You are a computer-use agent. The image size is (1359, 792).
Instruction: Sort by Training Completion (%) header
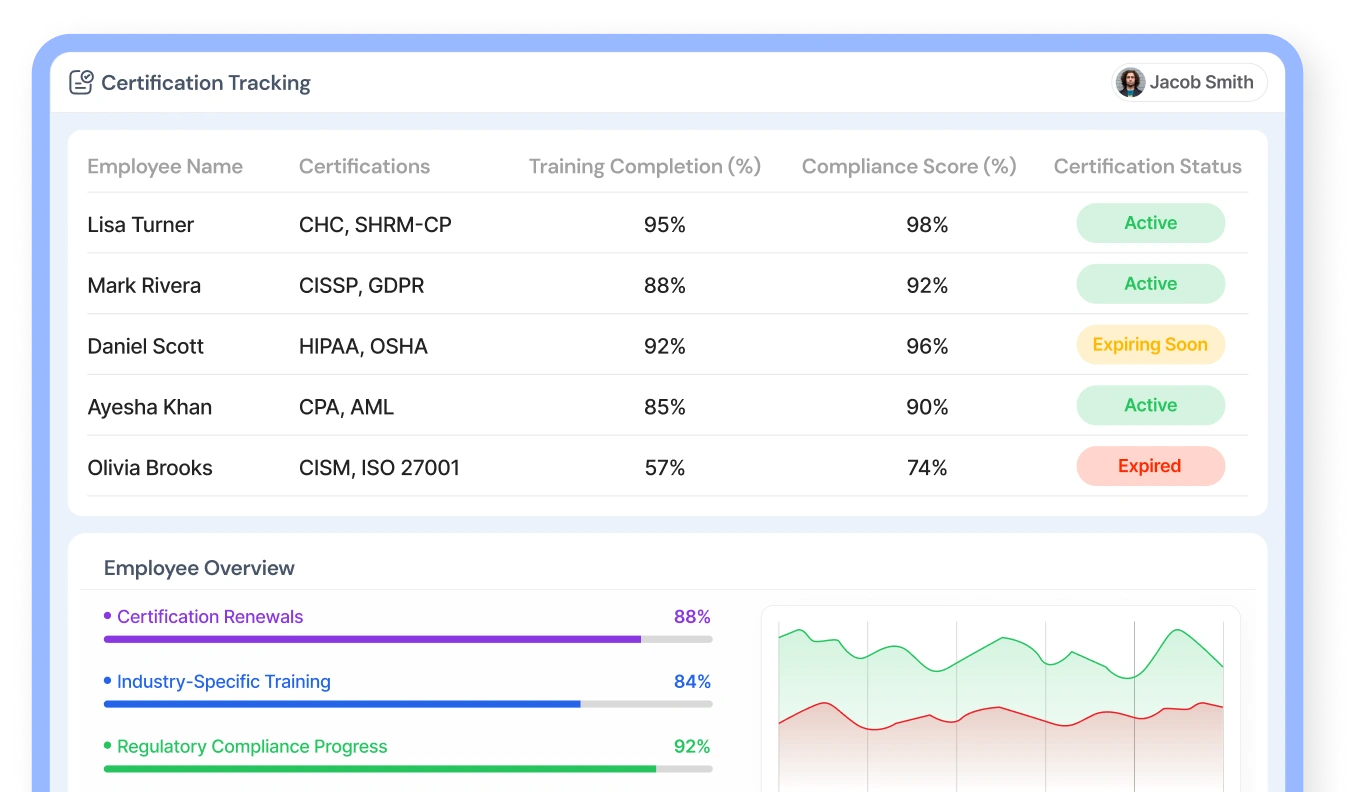click(645, 167)
